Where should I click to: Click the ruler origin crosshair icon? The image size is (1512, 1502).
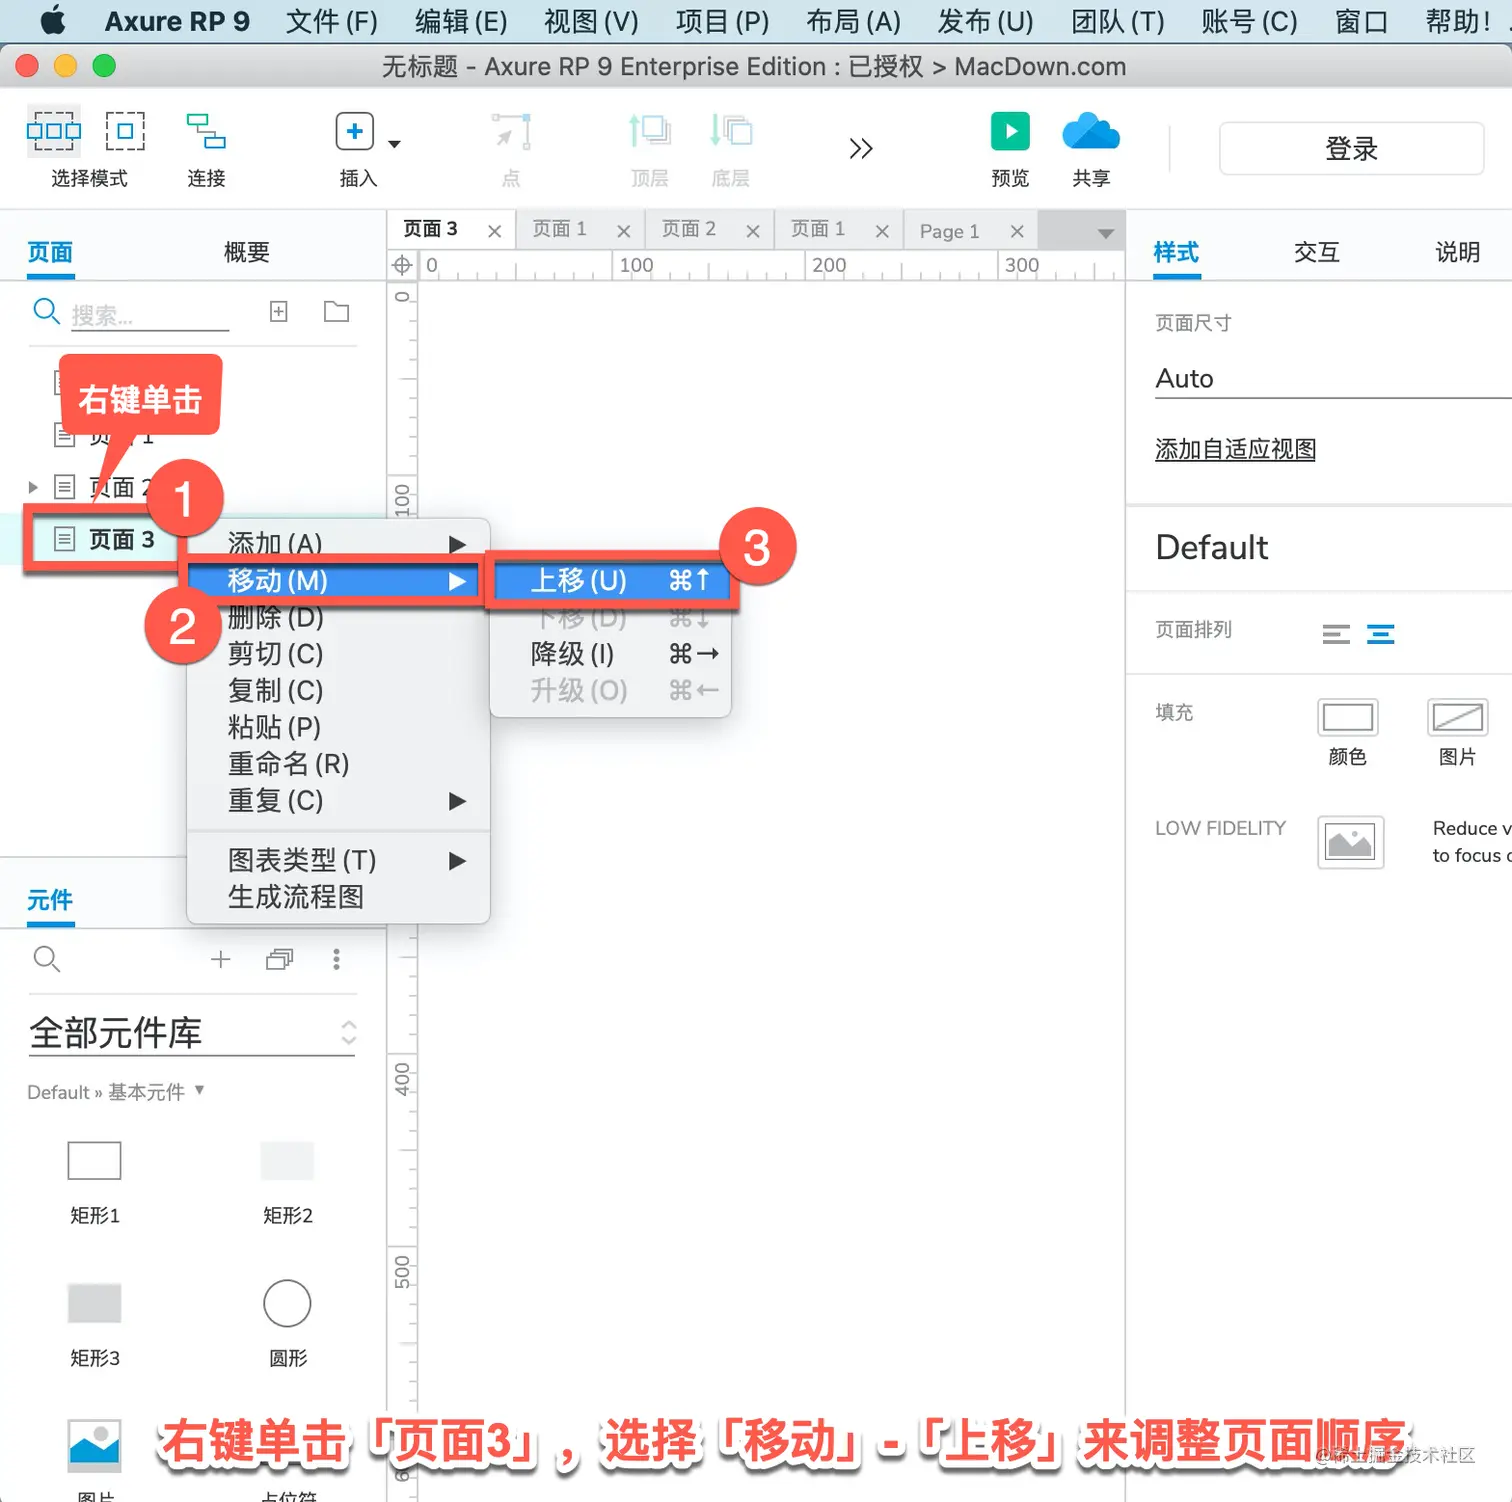tap(402, 265)
